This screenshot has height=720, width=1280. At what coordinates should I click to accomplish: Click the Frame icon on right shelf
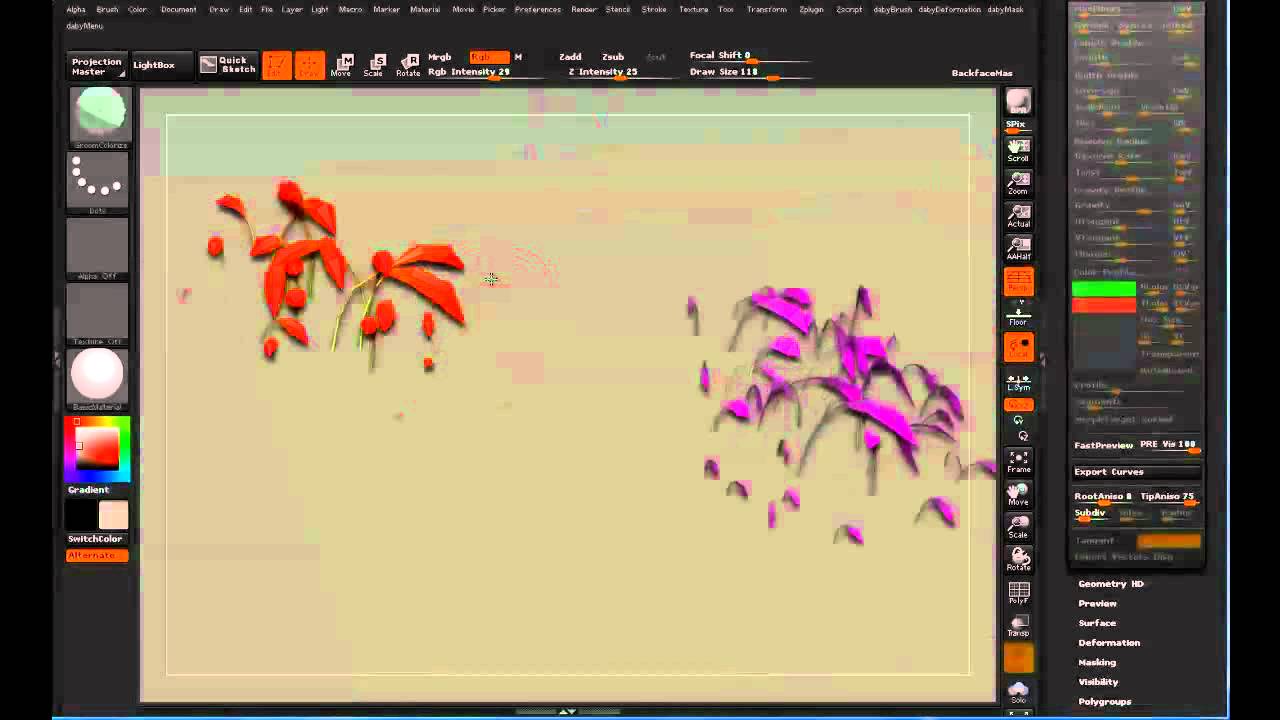[1018, 461]
